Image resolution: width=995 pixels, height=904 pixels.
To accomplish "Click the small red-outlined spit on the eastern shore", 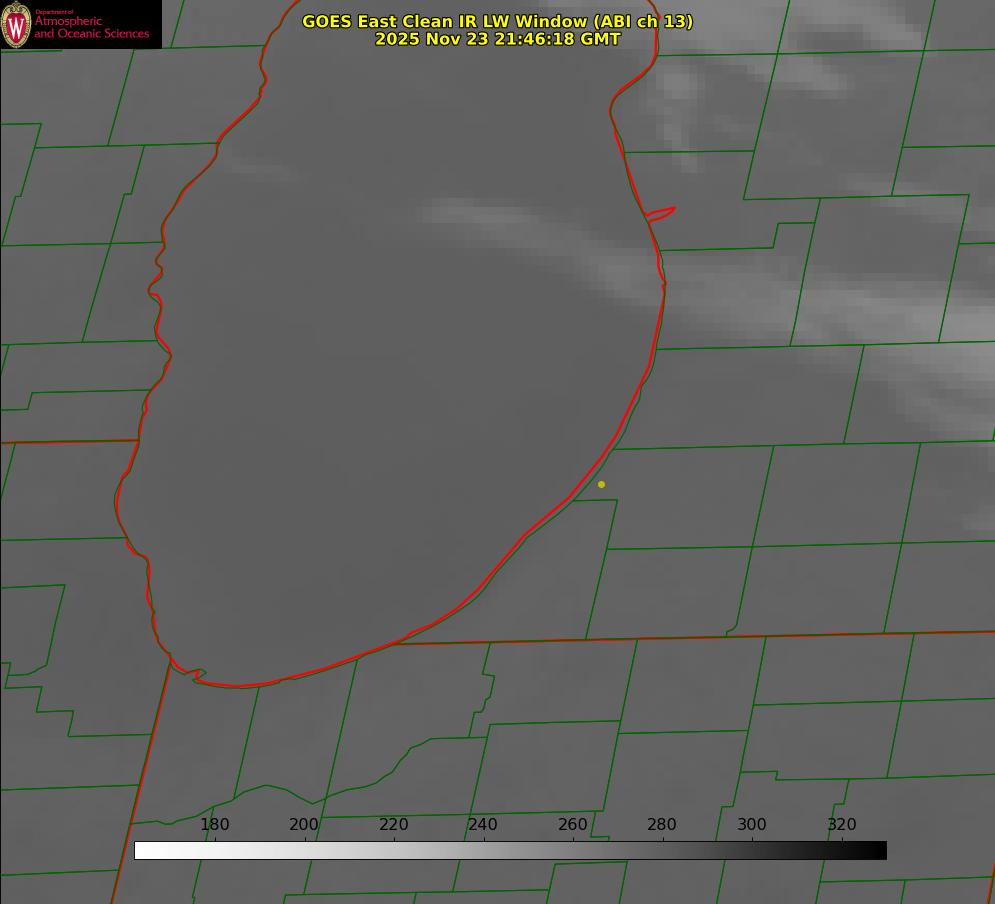I will pyautogui.click(x=662, y=213).
